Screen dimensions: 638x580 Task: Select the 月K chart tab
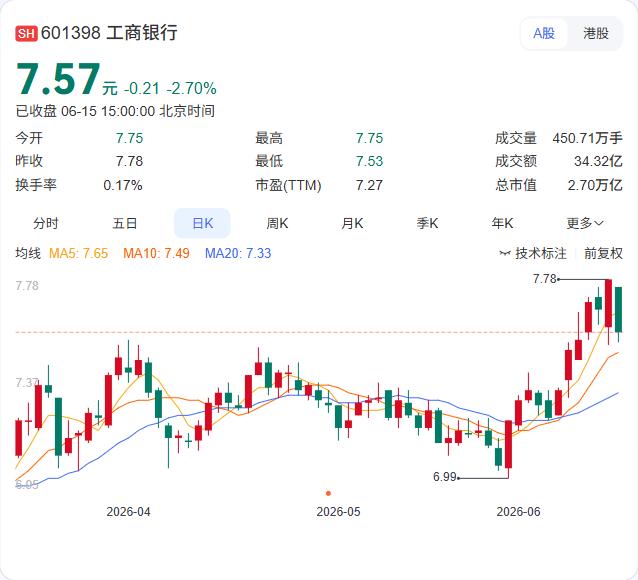click(352, 223)
